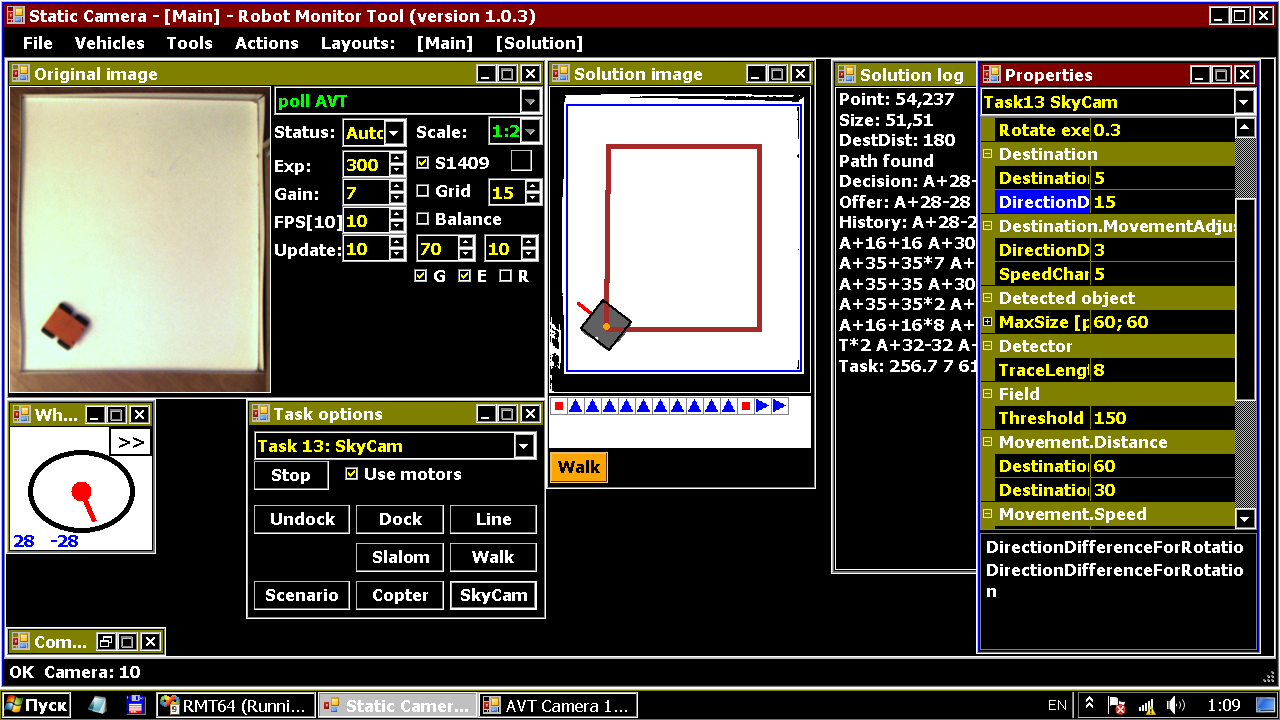Decrease the Gain value with its down arrow
Screen dimensions: 1280x720
398,199
